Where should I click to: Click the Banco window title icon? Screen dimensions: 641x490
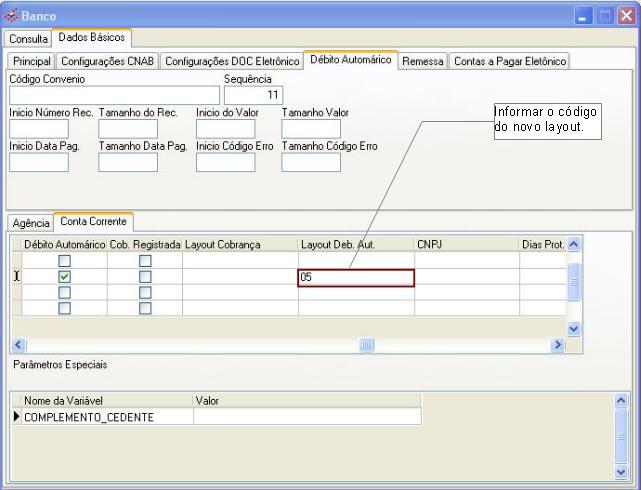click(12, 15)
